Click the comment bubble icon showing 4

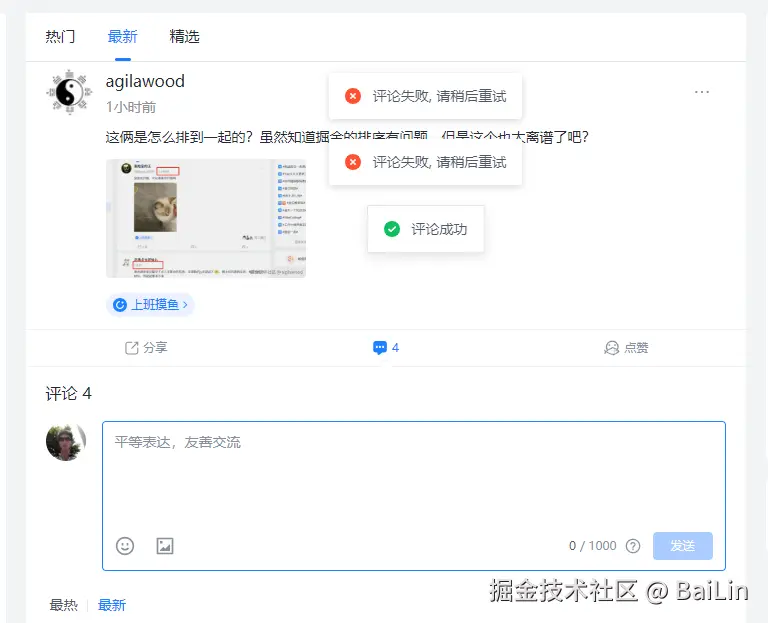tap(386, 348)
